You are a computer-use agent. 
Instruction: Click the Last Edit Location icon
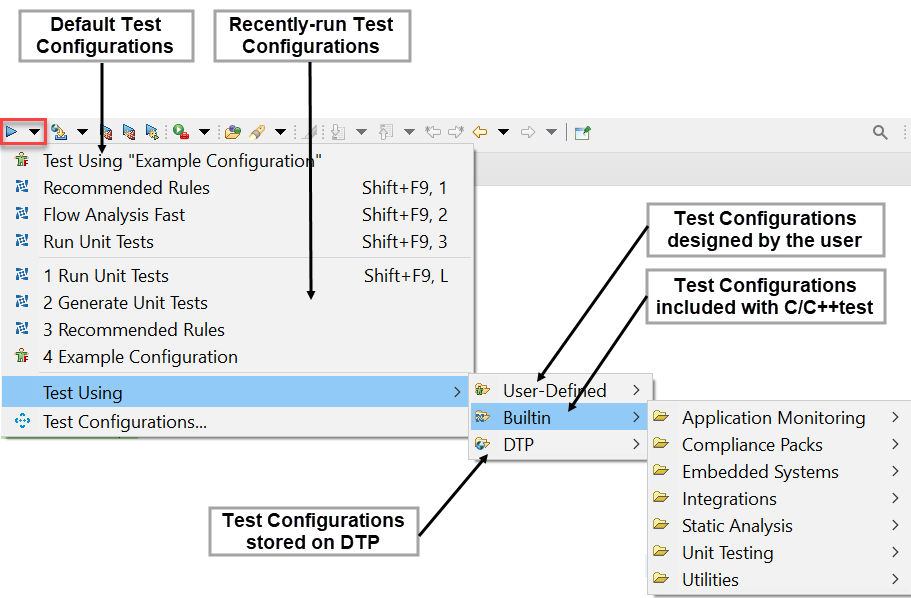433,133
